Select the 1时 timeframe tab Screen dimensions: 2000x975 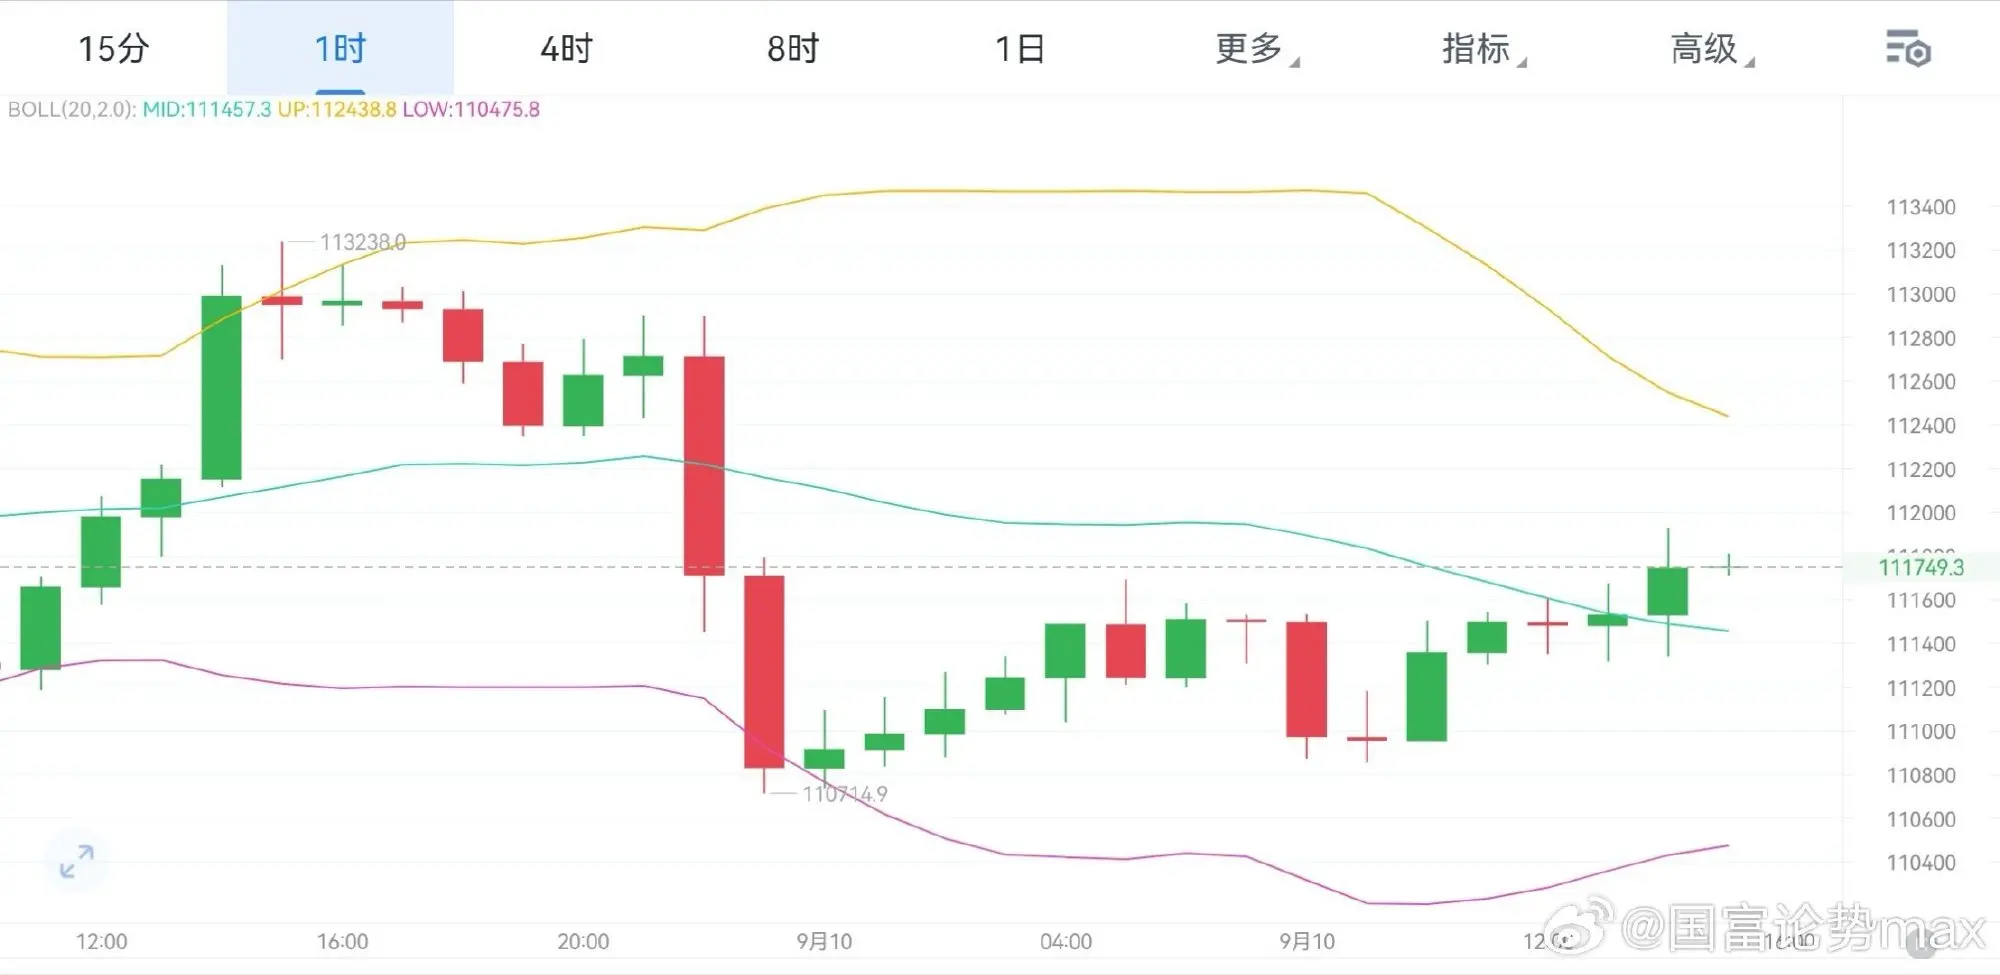coord(340,48)
